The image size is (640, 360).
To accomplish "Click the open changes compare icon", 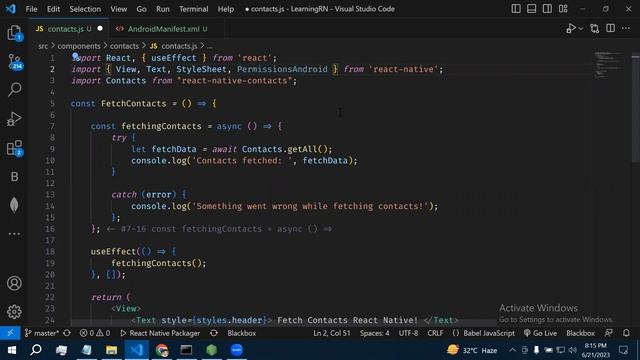I will tap(595, 28).
